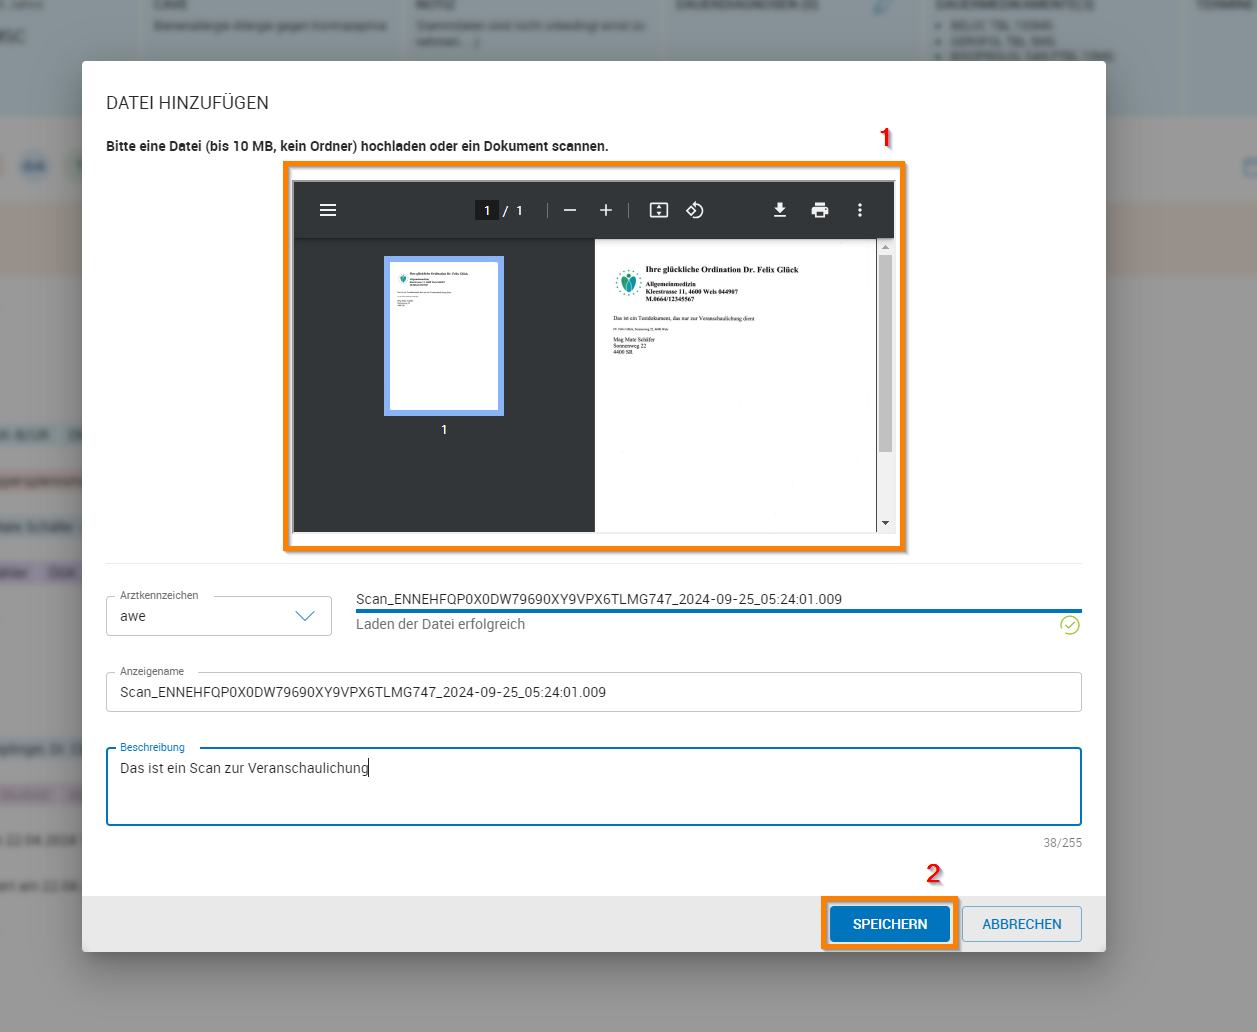Select the page number field showing 1
The width and height of the screenshot is (1257, 1032).
[487, 210]
